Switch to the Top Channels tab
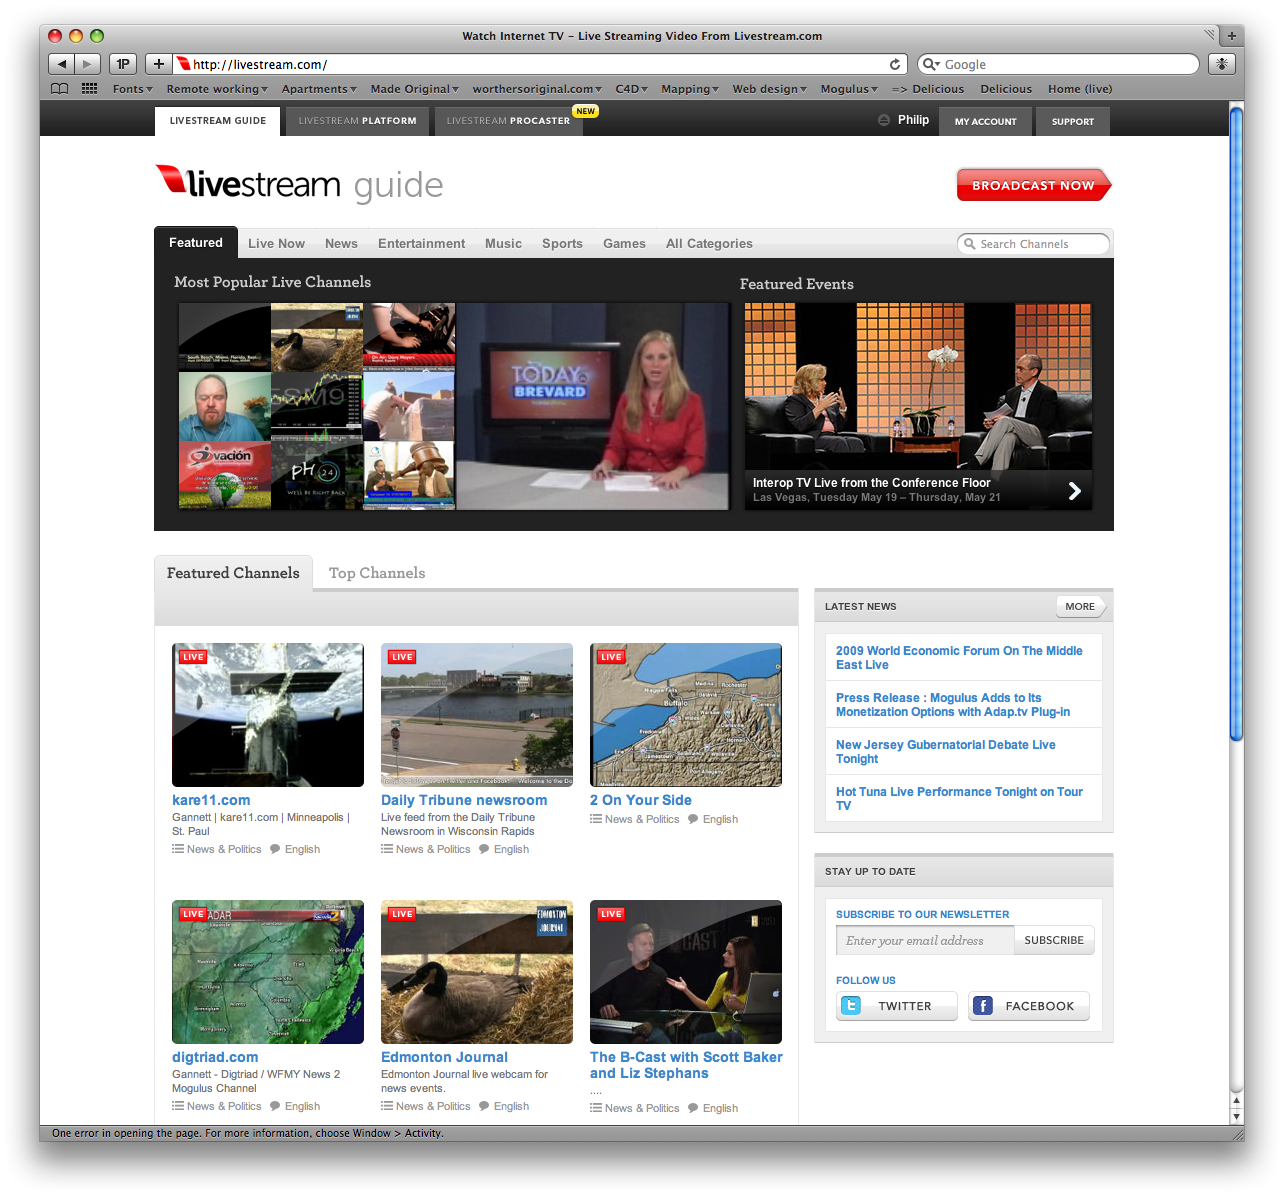 (377, 573)
